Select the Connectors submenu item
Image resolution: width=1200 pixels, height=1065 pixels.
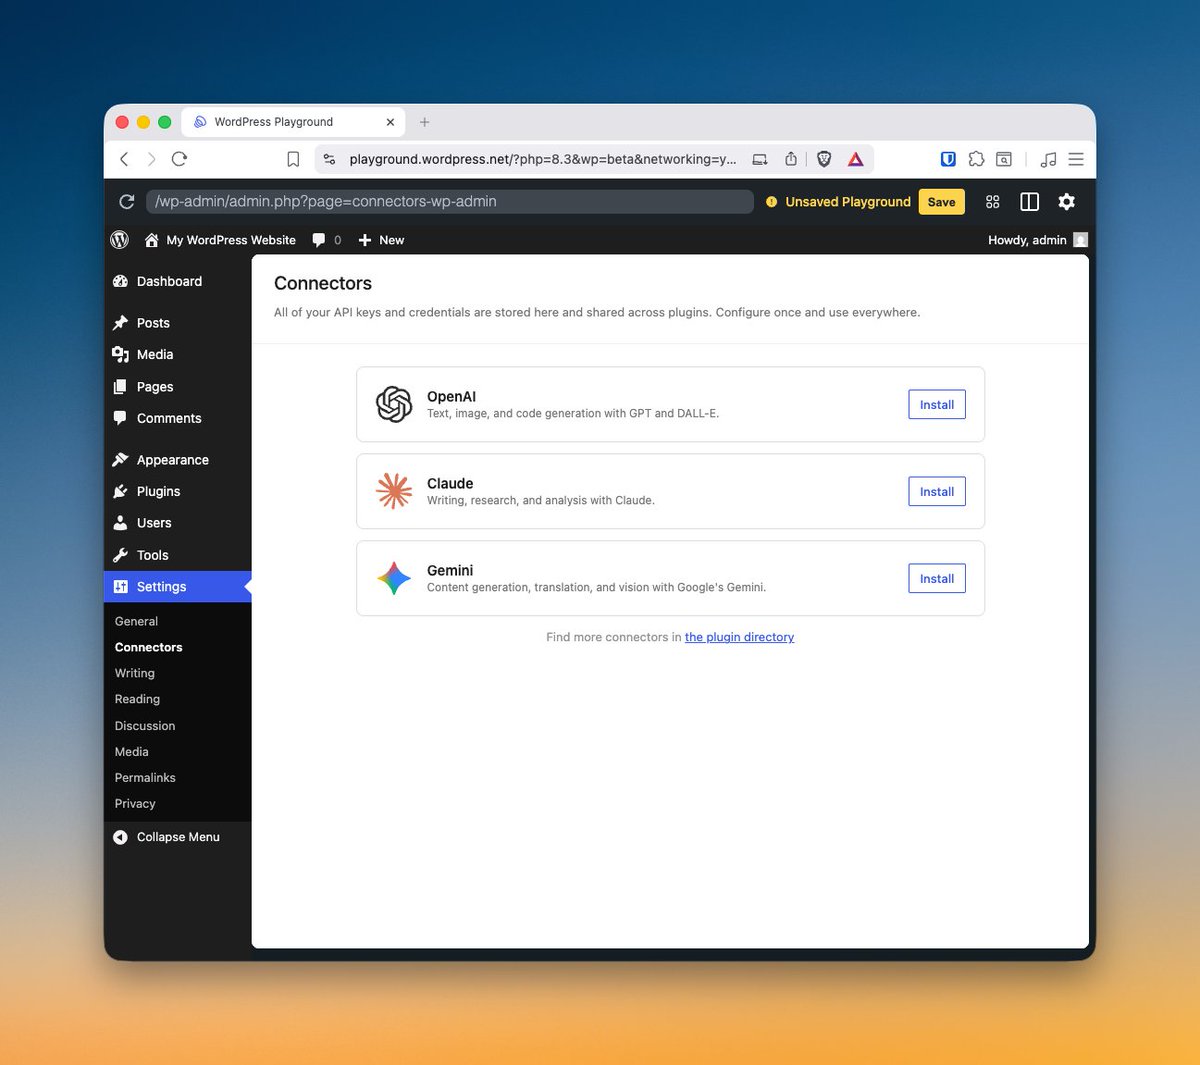click(149, 647)
